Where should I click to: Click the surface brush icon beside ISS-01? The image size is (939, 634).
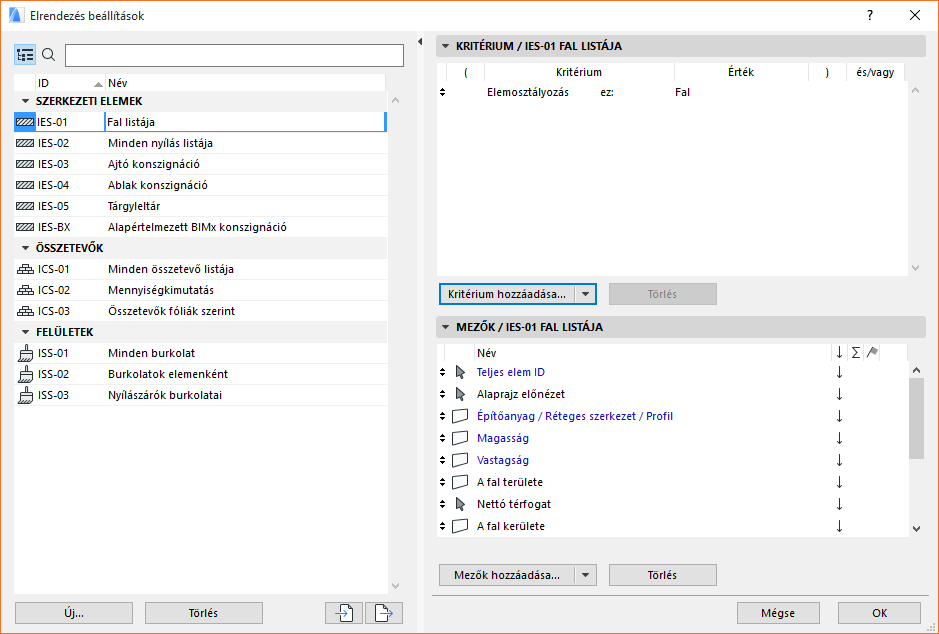point(25,353)
